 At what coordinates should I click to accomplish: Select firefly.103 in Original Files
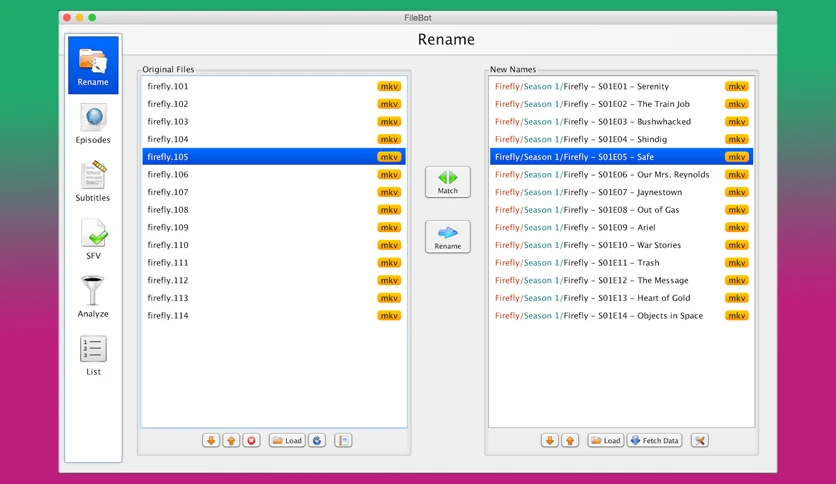pyautogui.click(x=274, y=122)
